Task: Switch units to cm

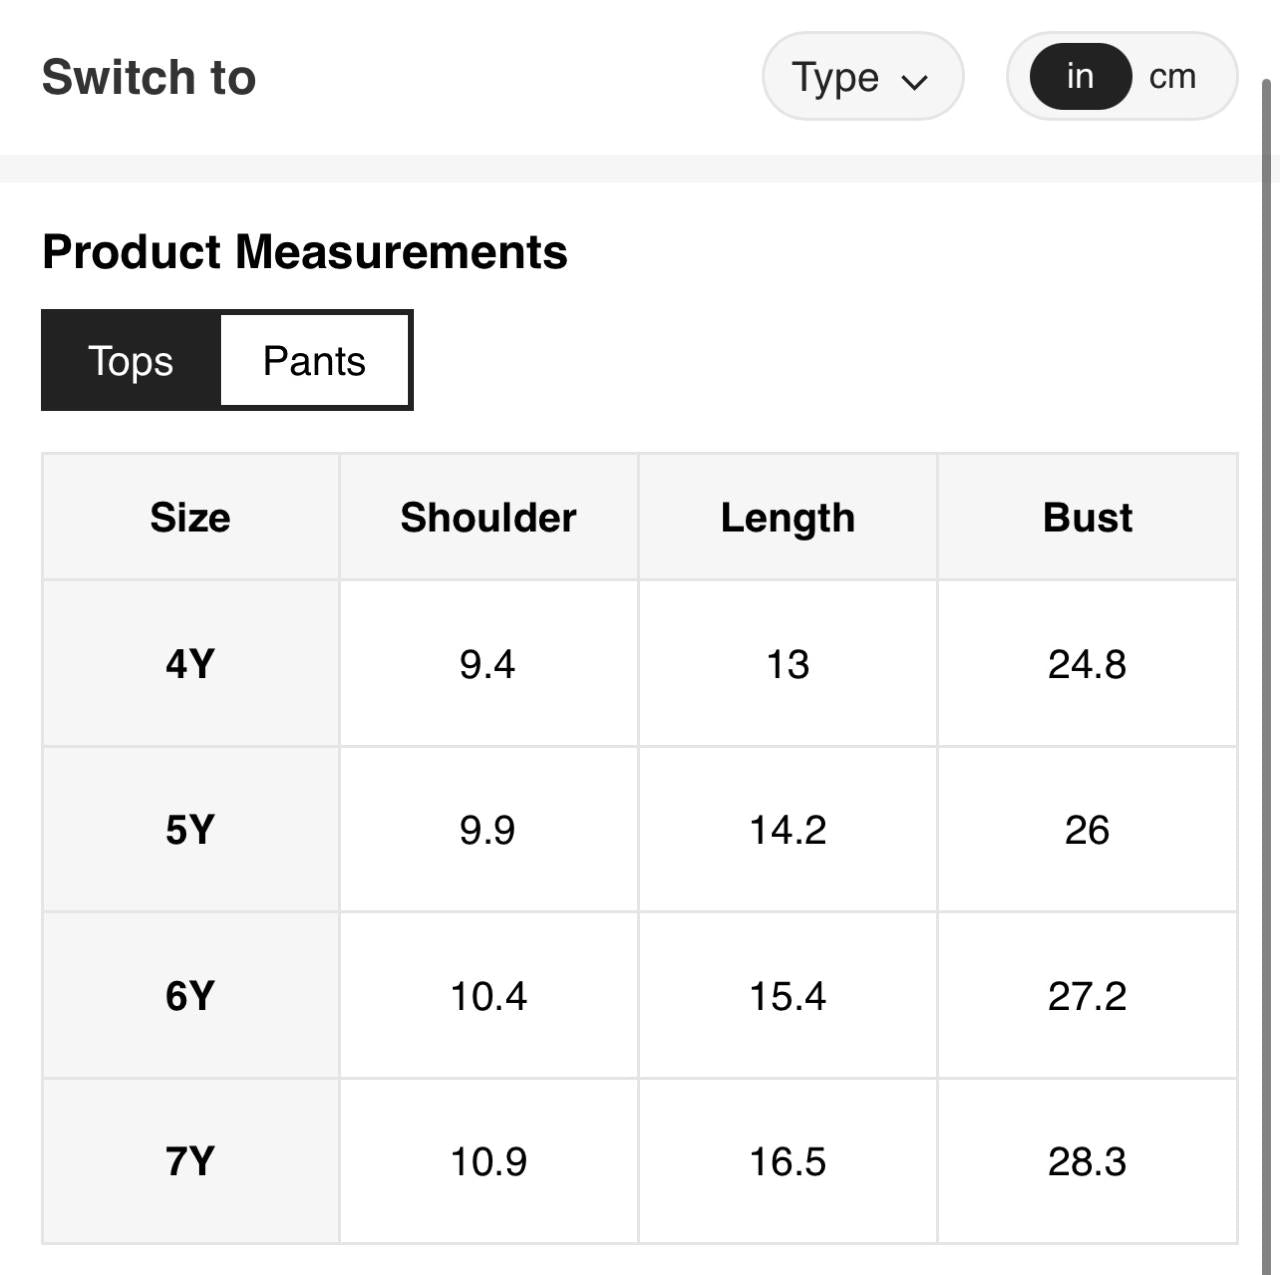Action: tap(1172, 77)
